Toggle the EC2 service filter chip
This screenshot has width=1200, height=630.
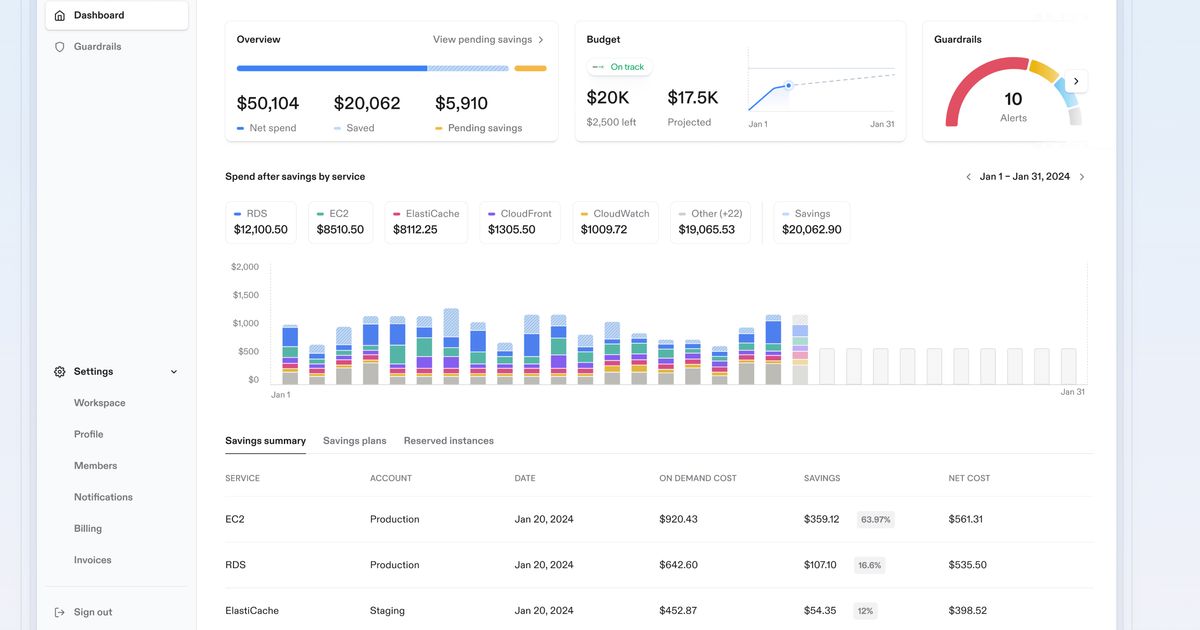tap(339, 222)
